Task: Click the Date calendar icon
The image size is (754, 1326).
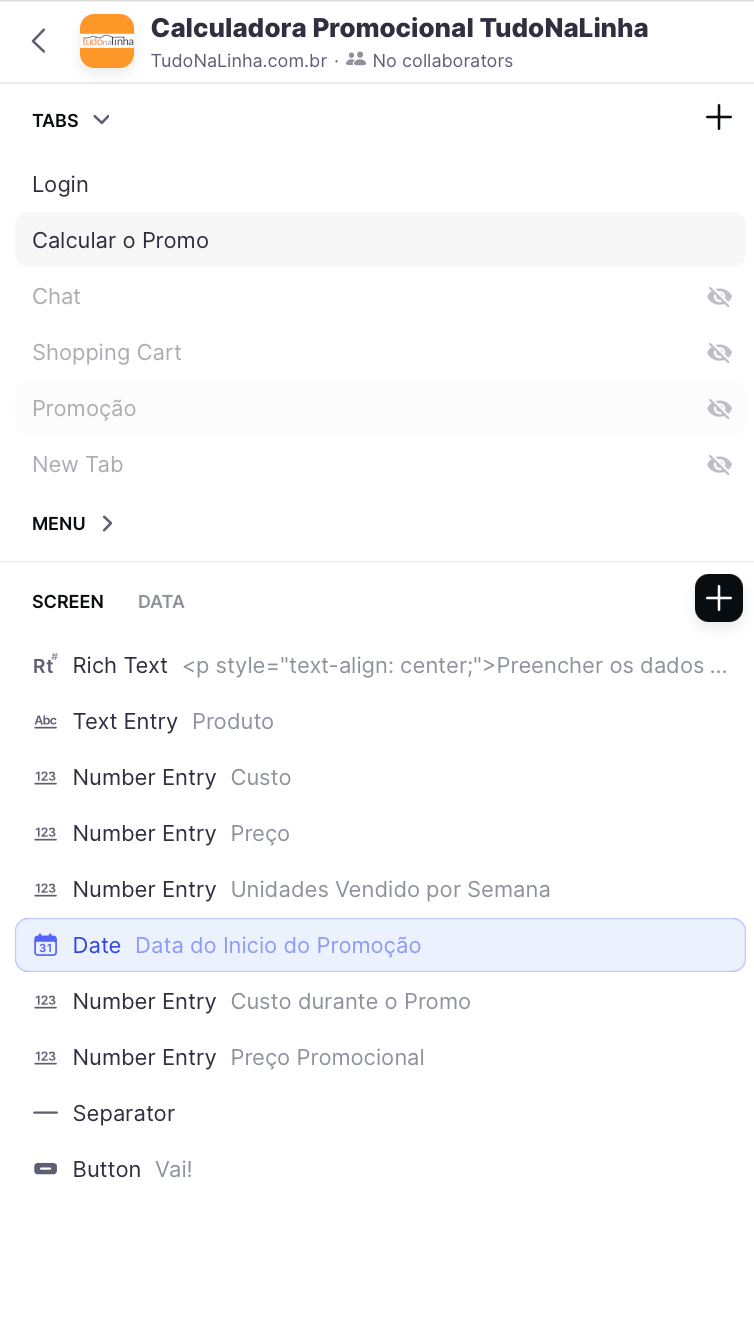Action: 45,945
